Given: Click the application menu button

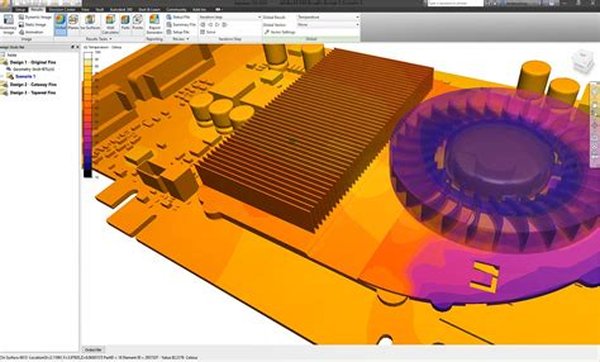Looking at the screenshot, I should point(5,5).
